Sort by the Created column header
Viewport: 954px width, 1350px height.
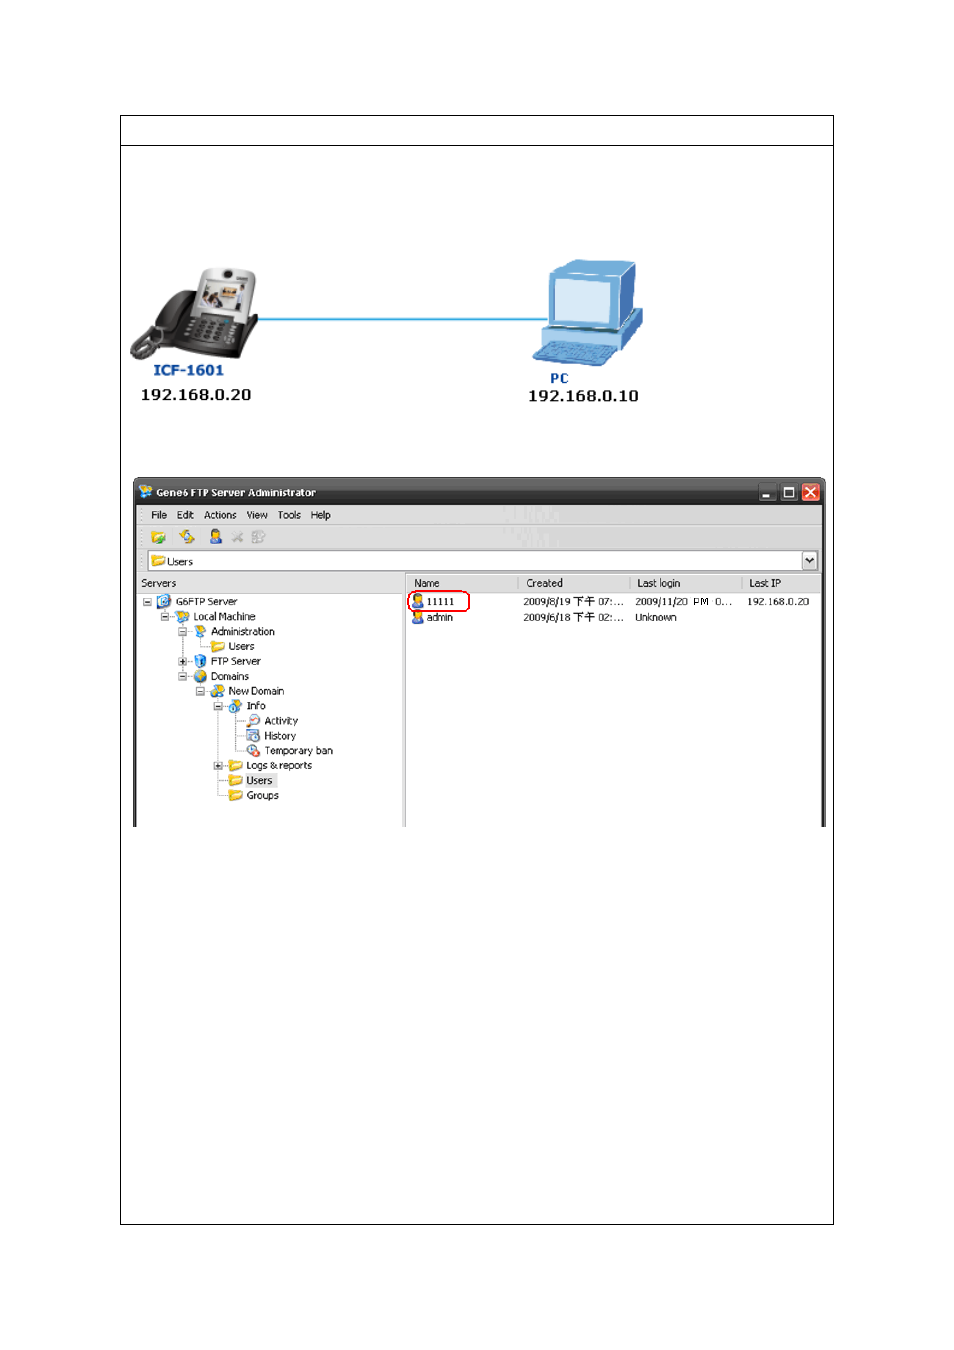click(545, 583)
